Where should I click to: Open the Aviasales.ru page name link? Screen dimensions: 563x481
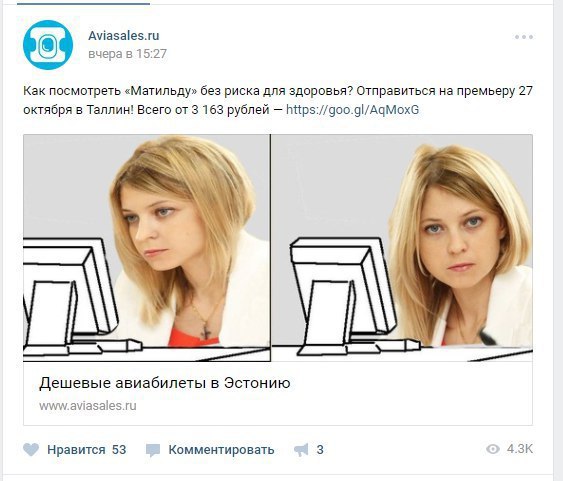pyautogui.click(x=124, y=36)
